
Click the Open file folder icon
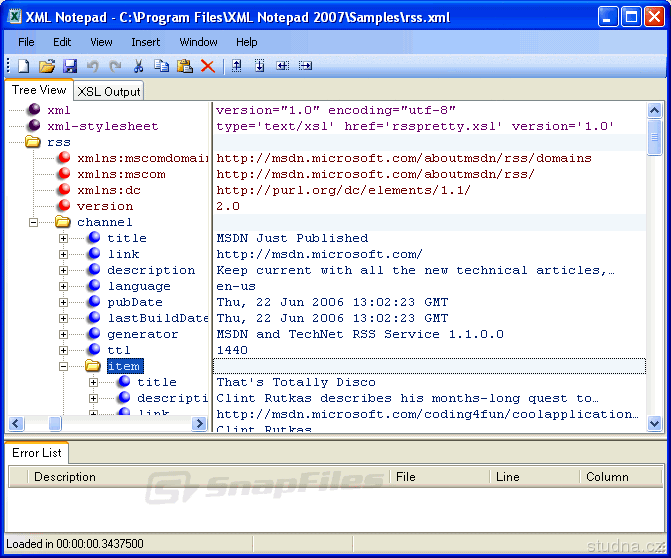46,66
